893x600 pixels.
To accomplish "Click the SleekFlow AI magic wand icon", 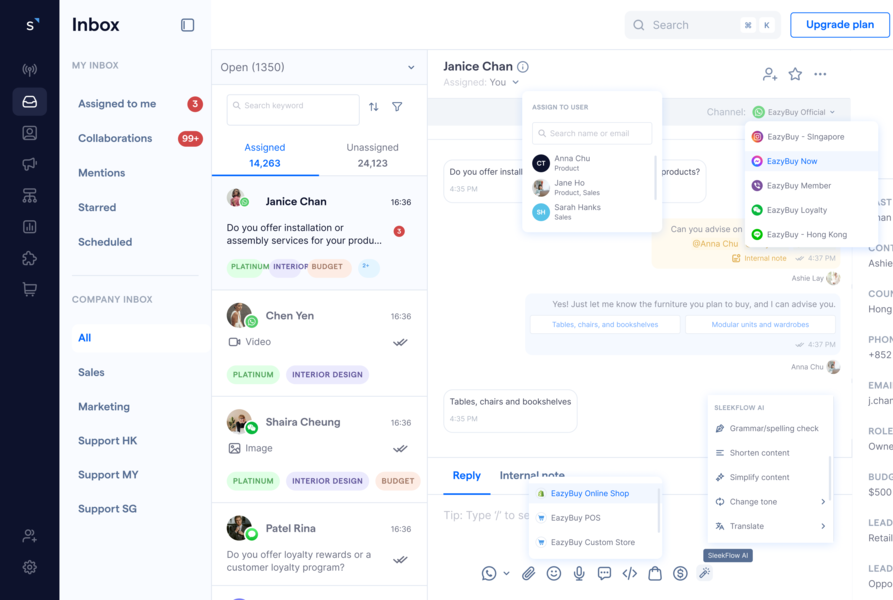I will coord(705,573).
